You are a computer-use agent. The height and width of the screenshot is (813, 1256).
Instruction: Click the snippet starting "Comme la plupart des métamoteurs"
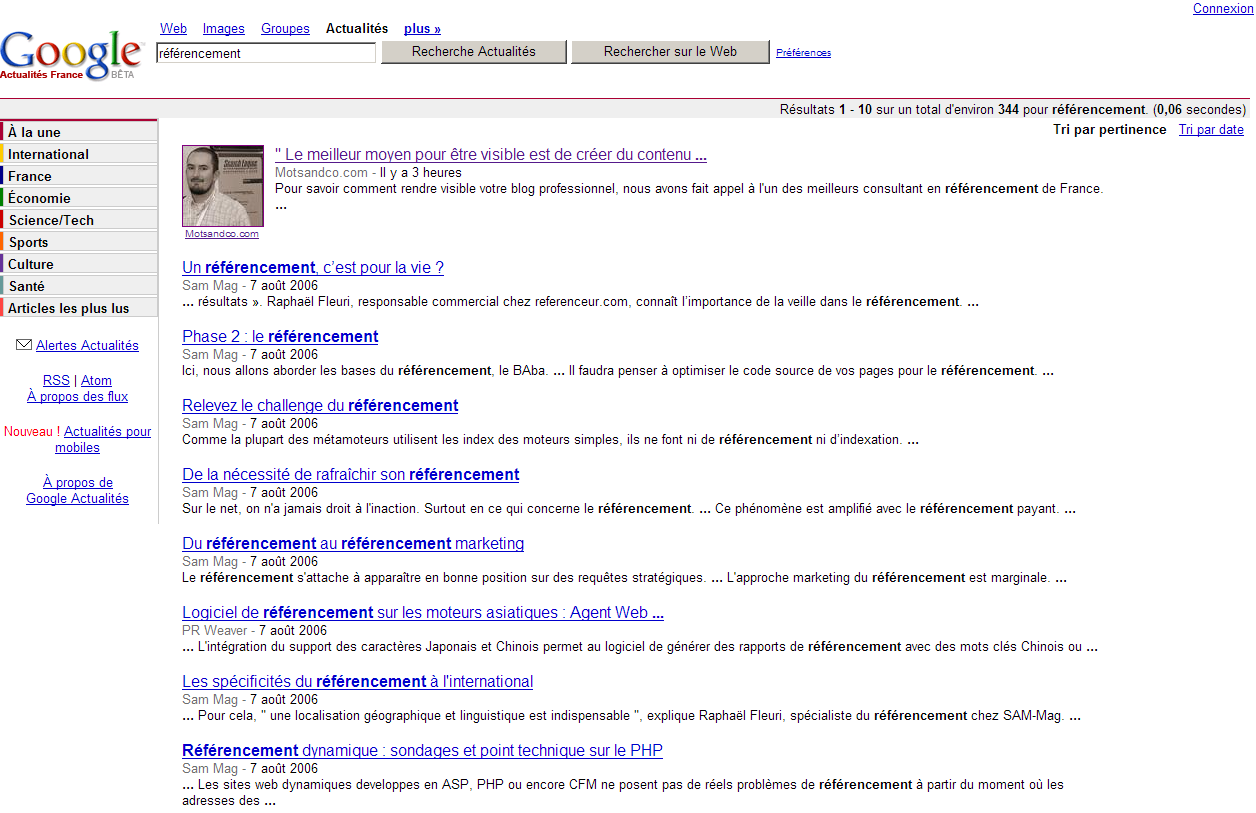point(550,440)
